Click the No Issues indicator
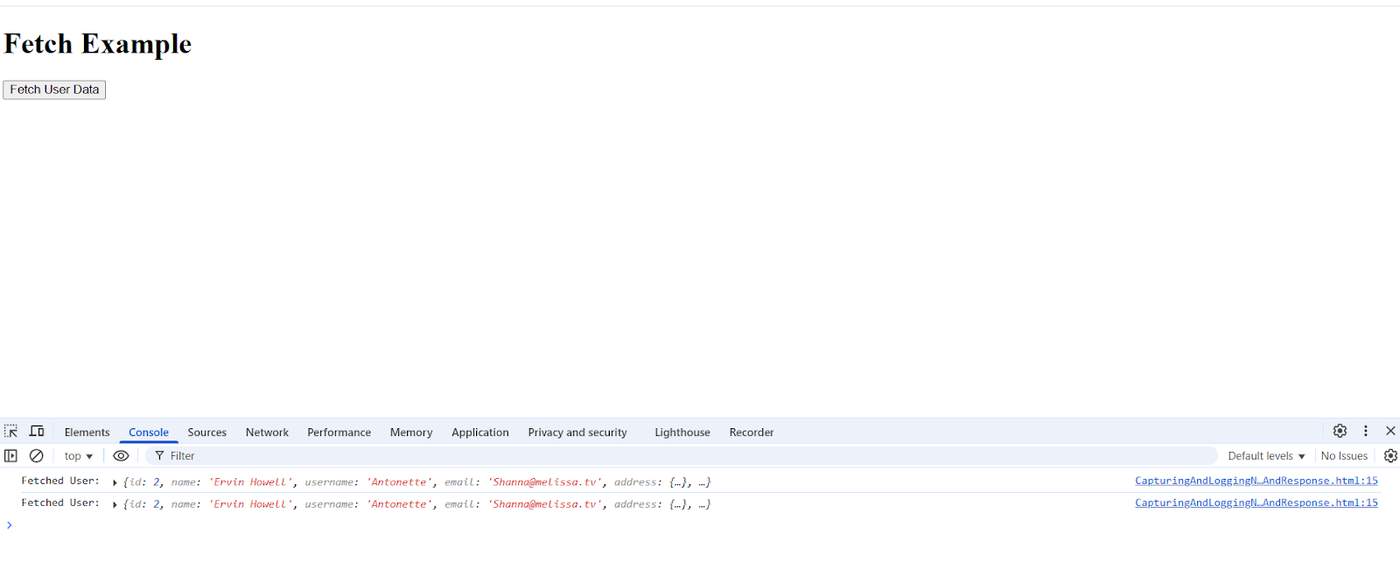 tap(1344, 456)
